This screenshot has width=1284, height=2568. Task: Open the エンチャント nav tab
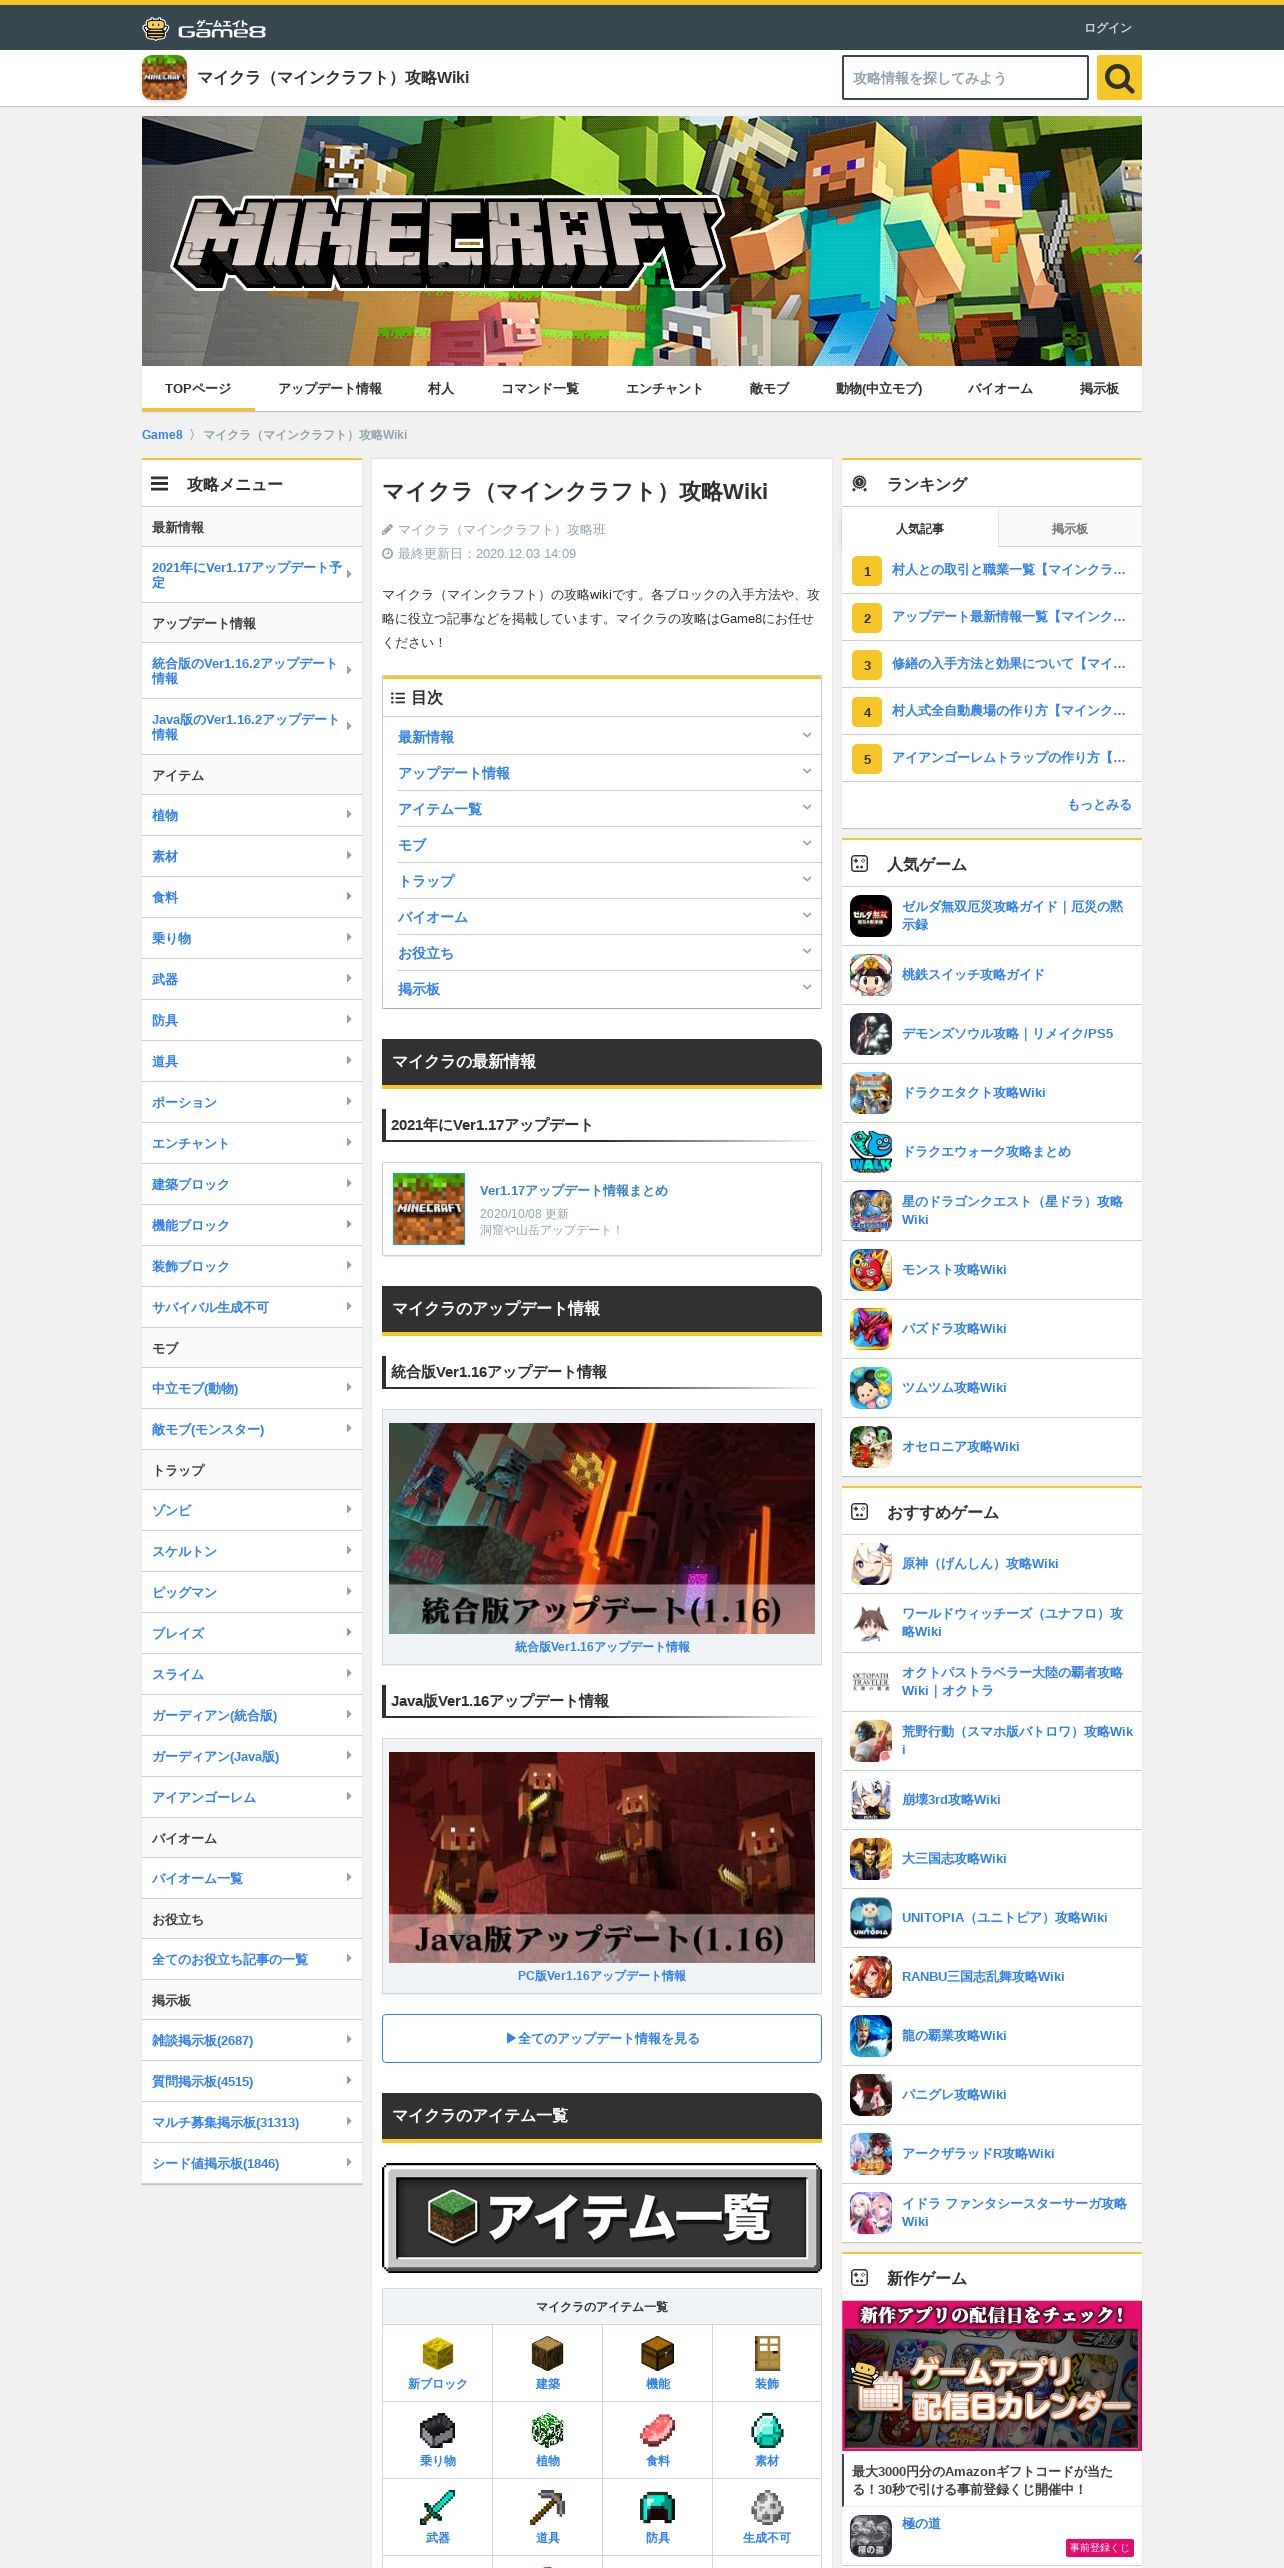coord(664,388)
